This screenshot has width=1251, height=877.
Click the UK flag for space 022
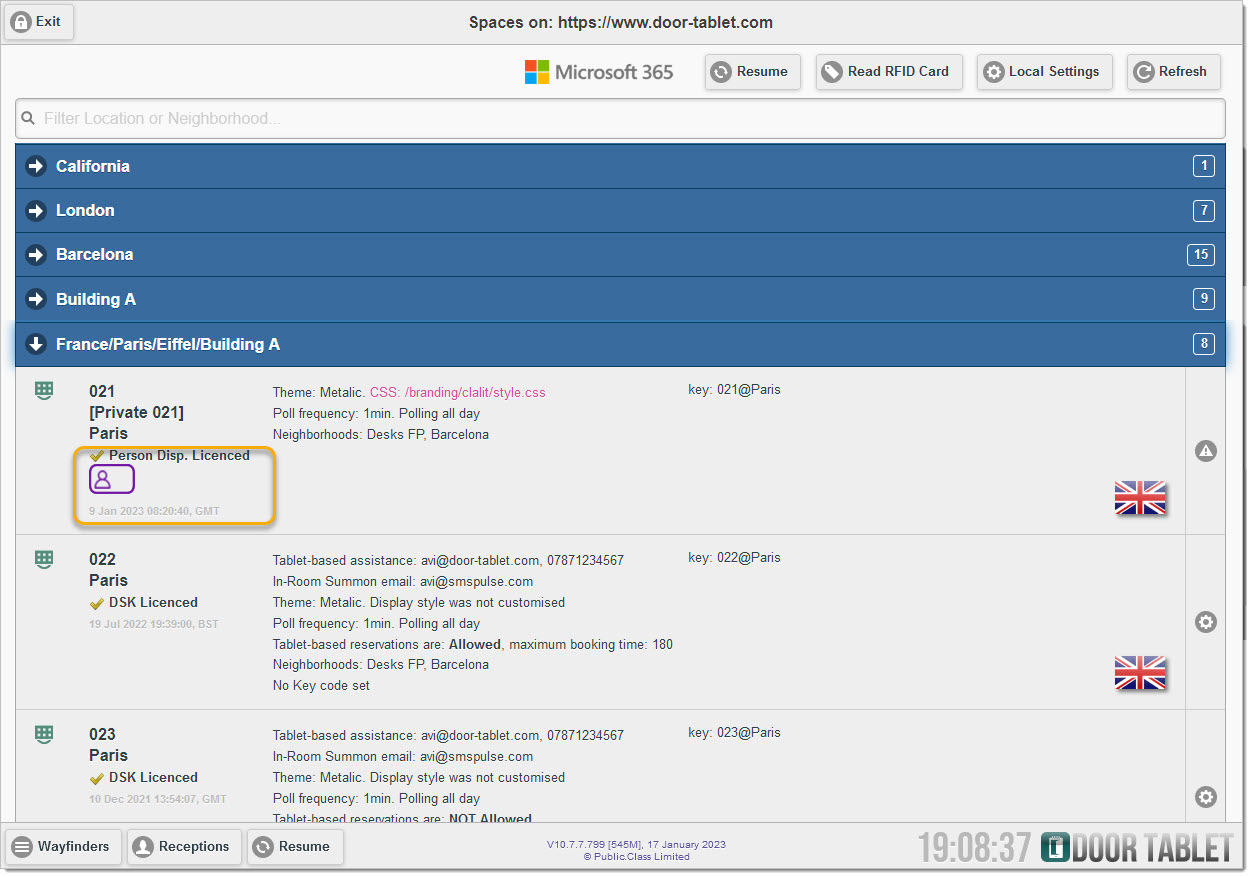tap(1140, 673)
